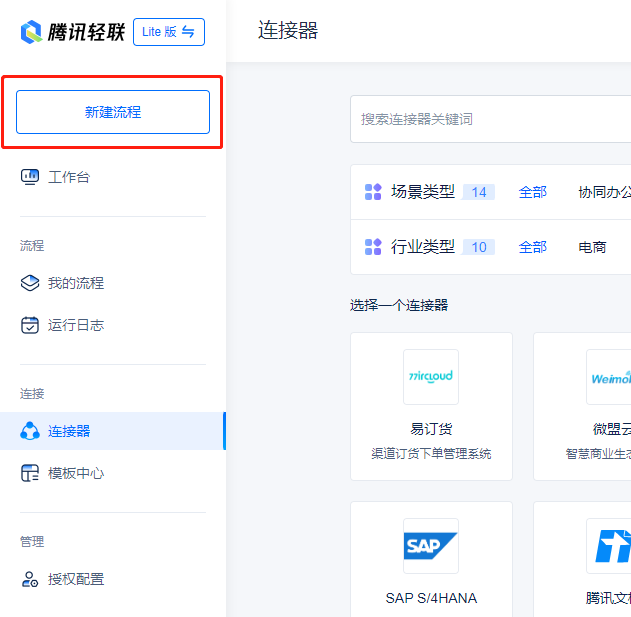Click the 易订货 mircloud logo
This screenshot has width=631, height=617.
(x=431, y=377)
